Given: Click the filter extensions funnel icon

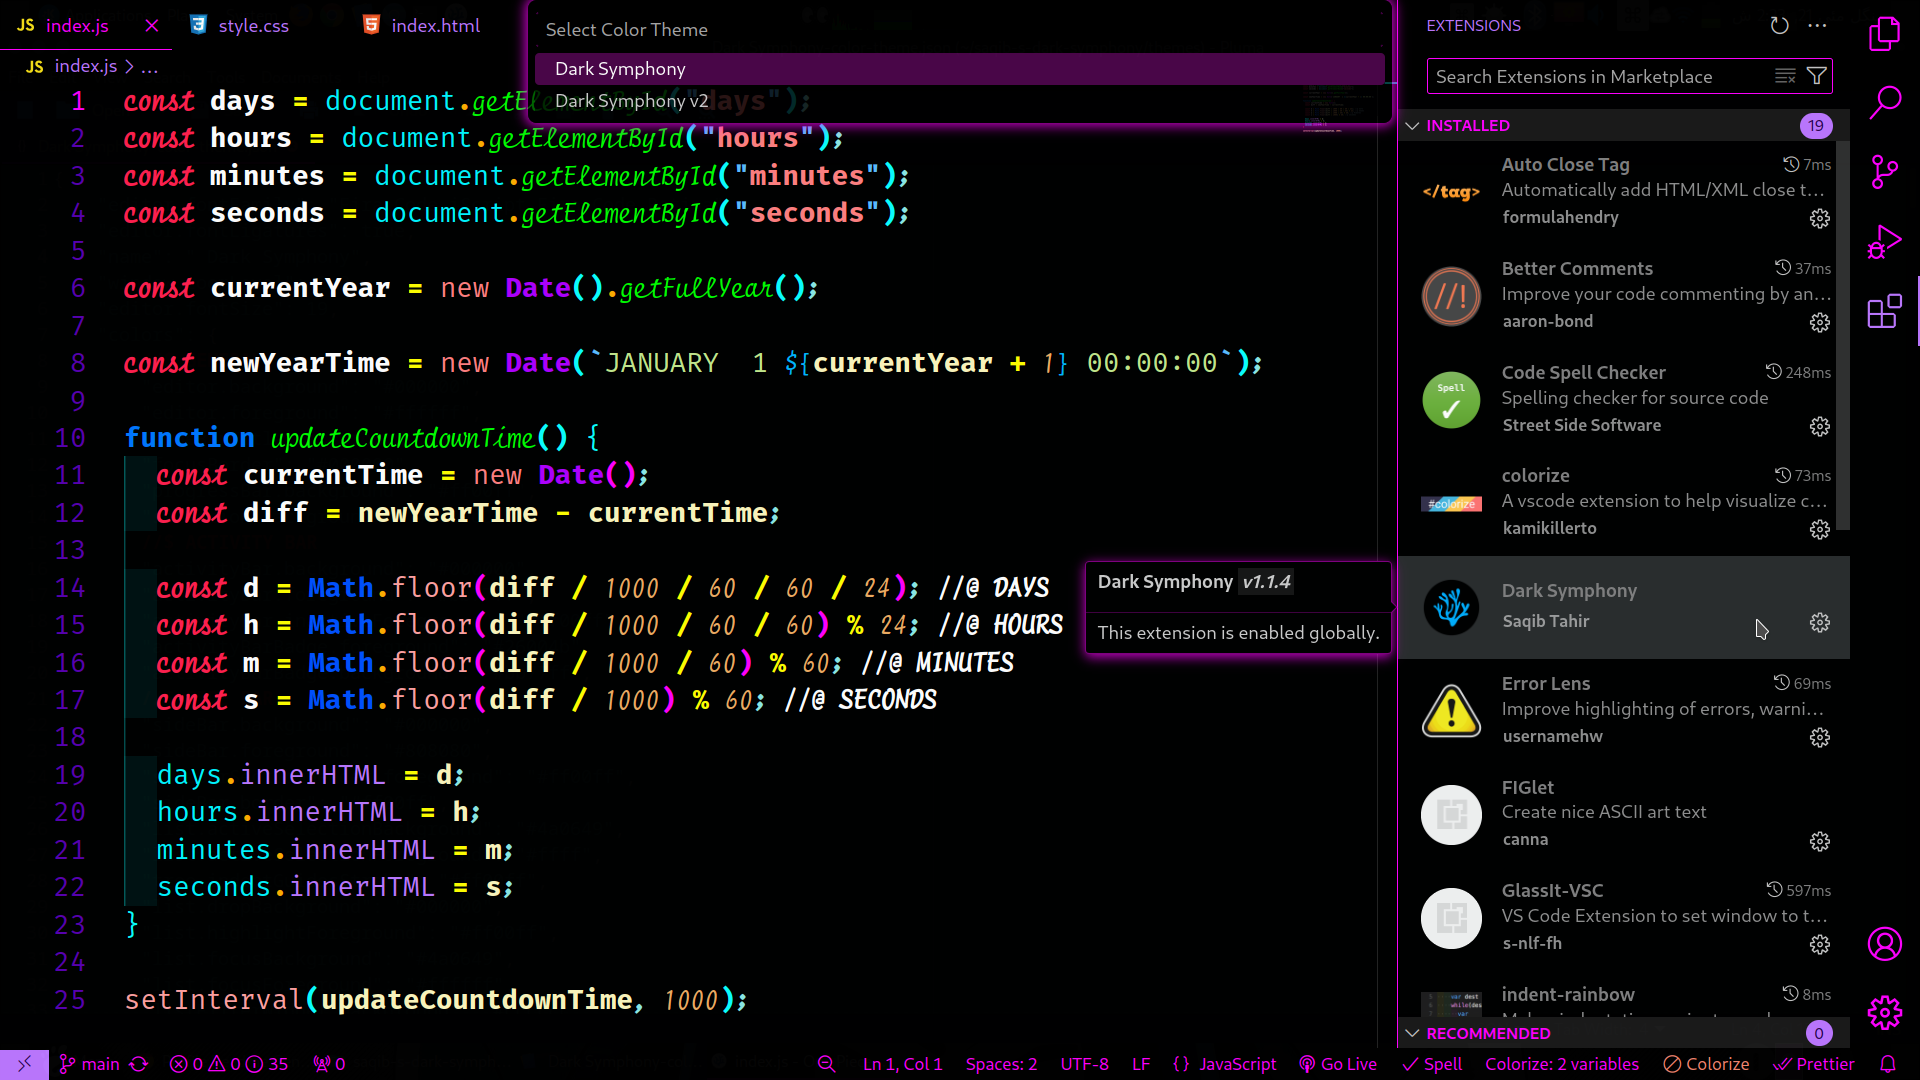Looking at the screenshot, I should click(x=1817, y=76).
